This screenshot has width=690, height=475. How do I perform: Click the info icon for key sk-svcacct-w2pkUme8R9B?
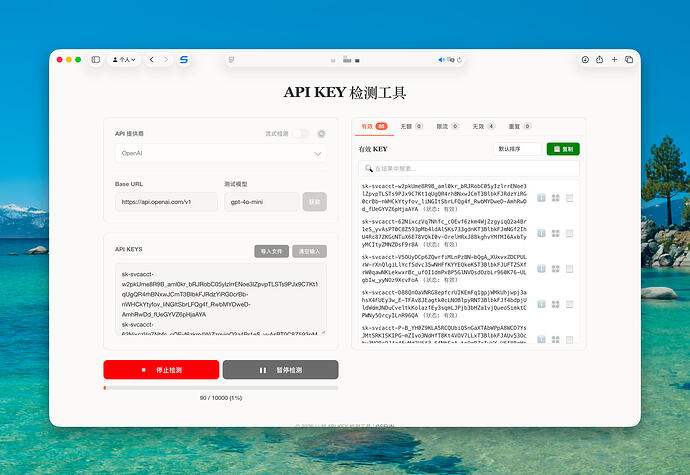click(x=542, y=198)
